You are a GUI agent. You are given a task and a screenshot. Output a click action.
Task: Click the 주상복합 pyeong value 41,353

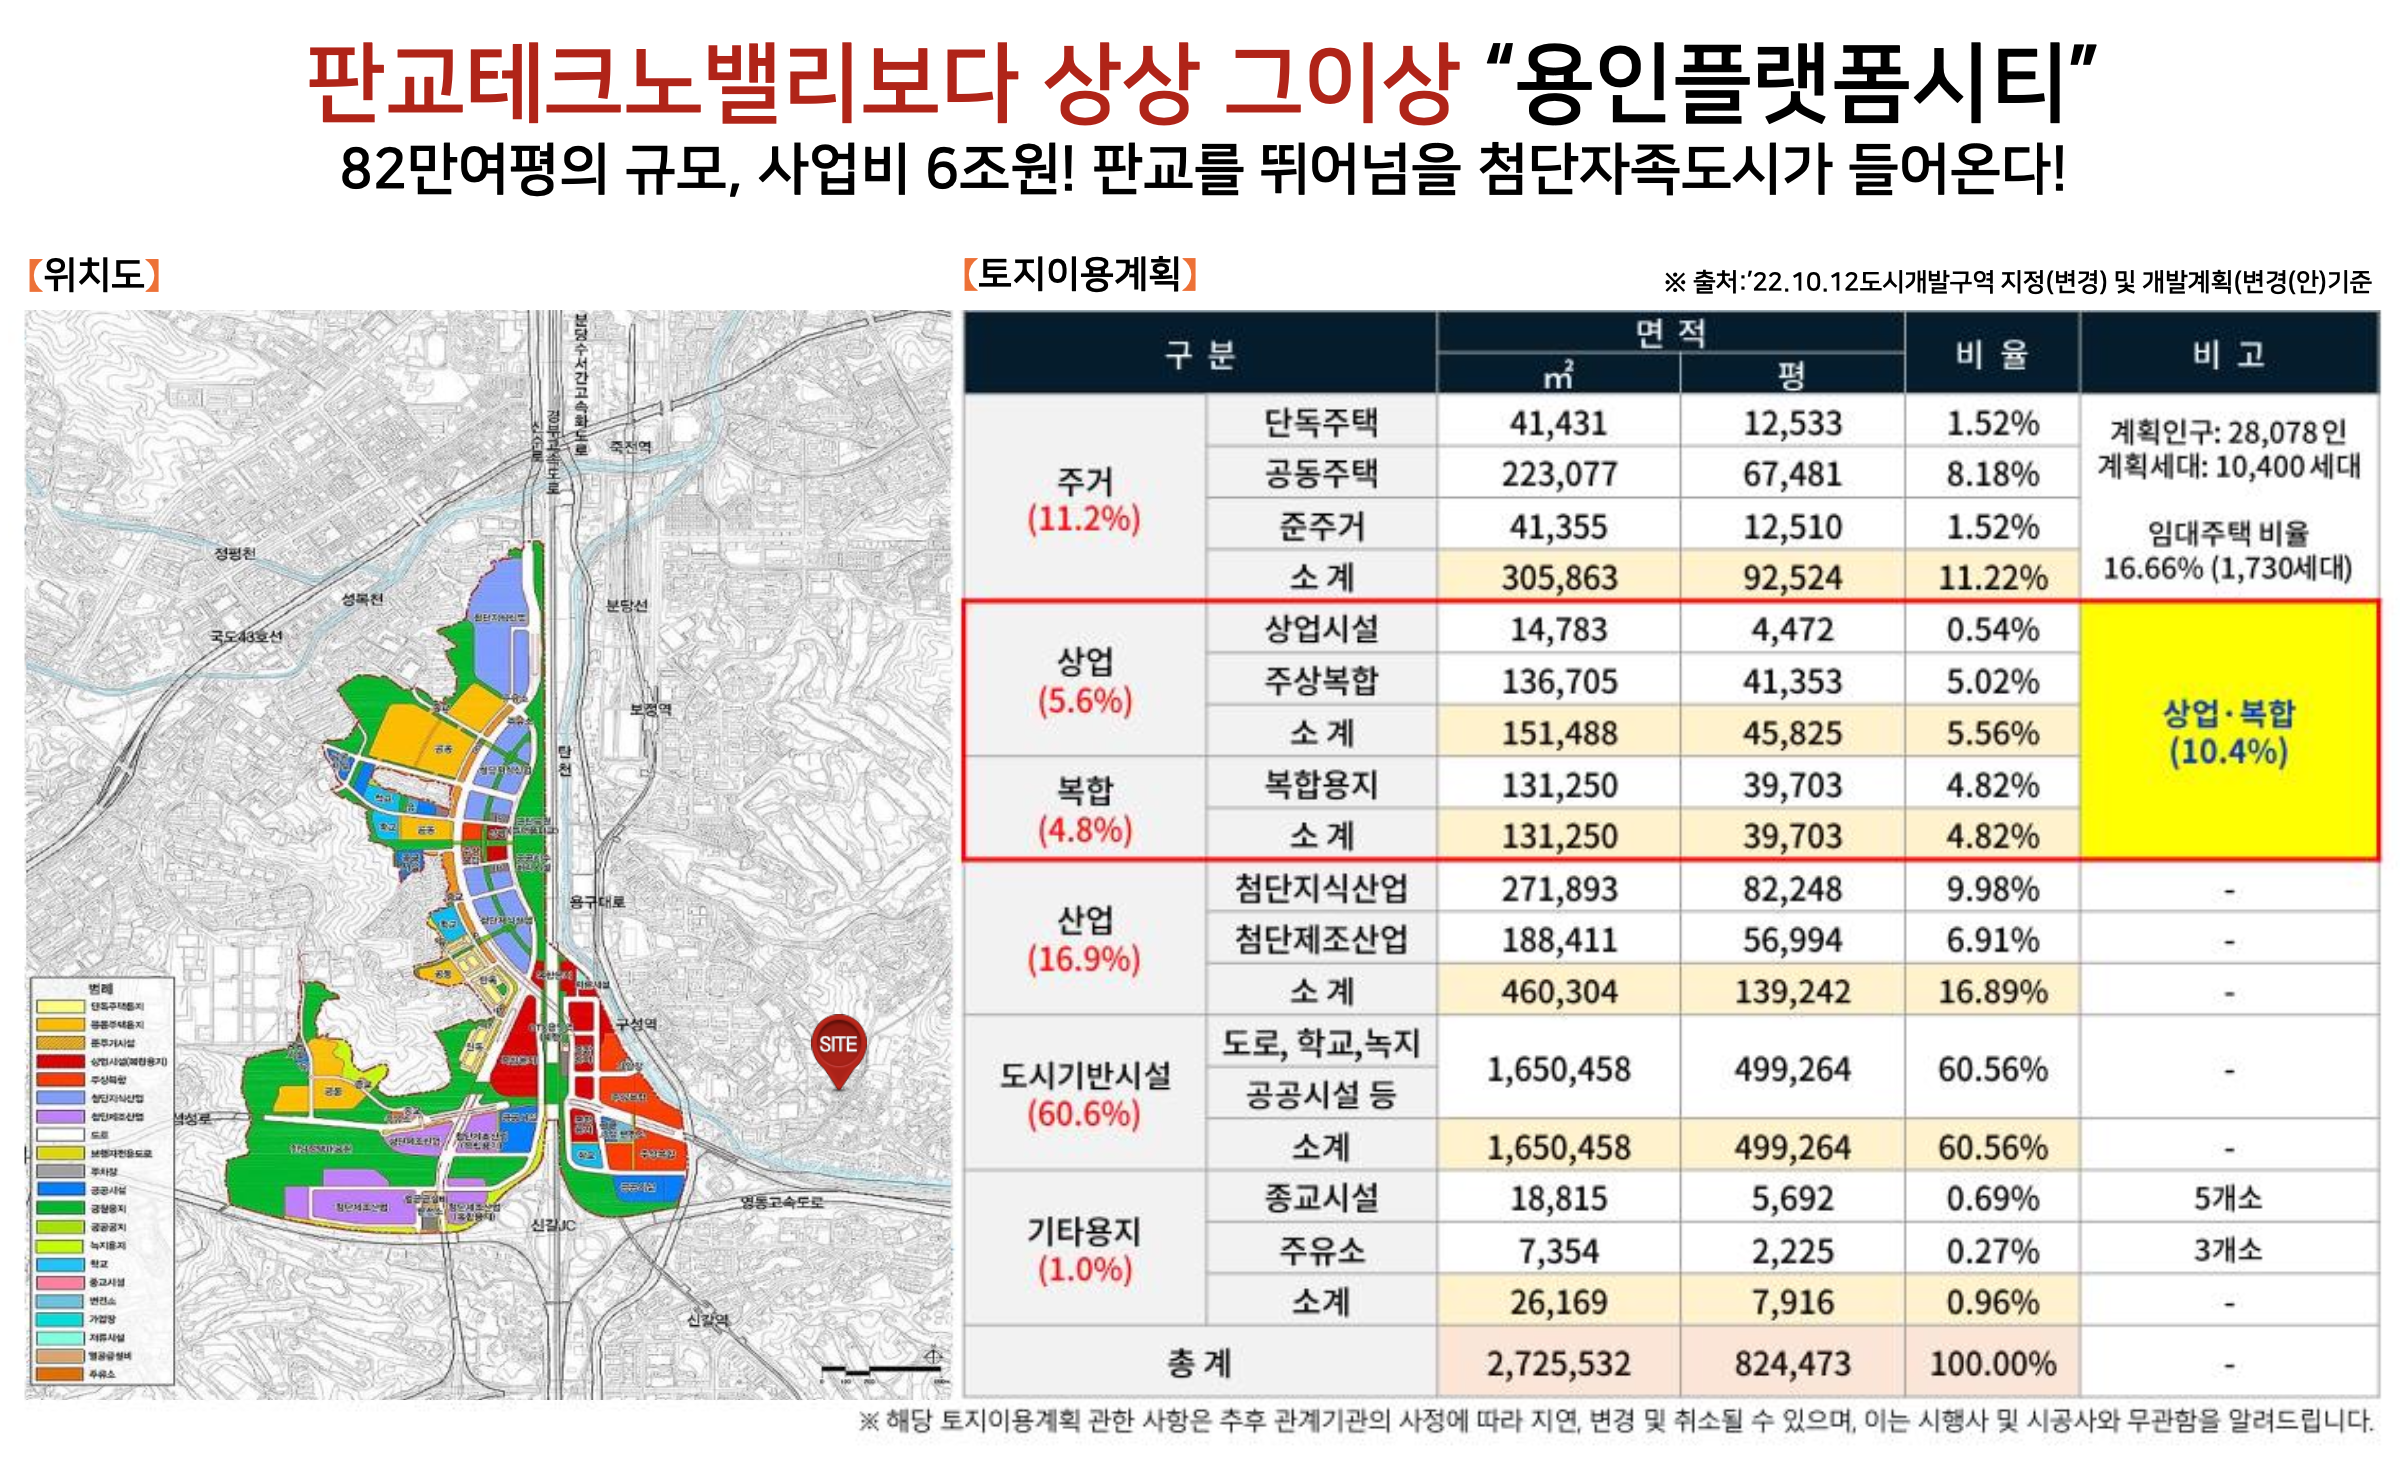[x=1792, y=681]
